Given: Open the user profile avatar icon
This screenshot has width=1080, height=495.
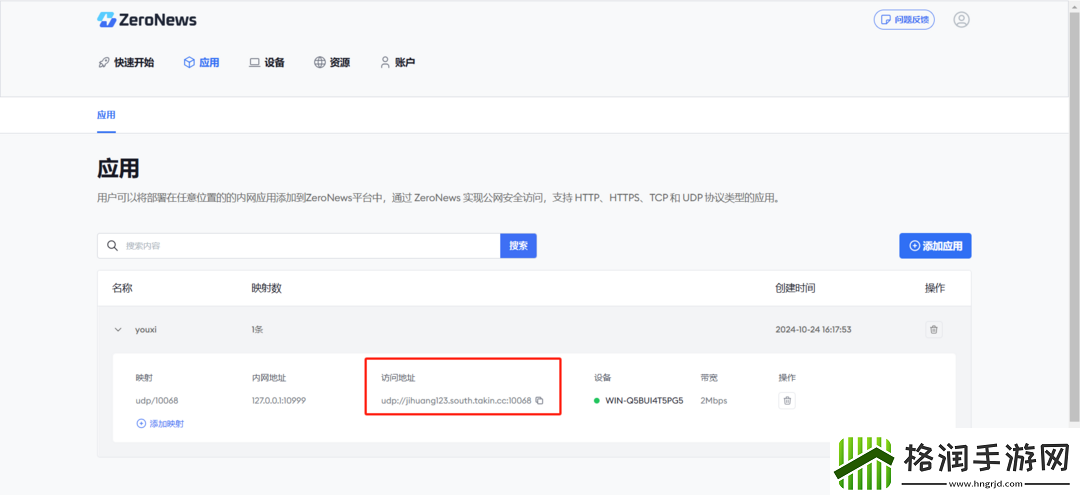Looking at the screenshot, I should pos(961,20).
